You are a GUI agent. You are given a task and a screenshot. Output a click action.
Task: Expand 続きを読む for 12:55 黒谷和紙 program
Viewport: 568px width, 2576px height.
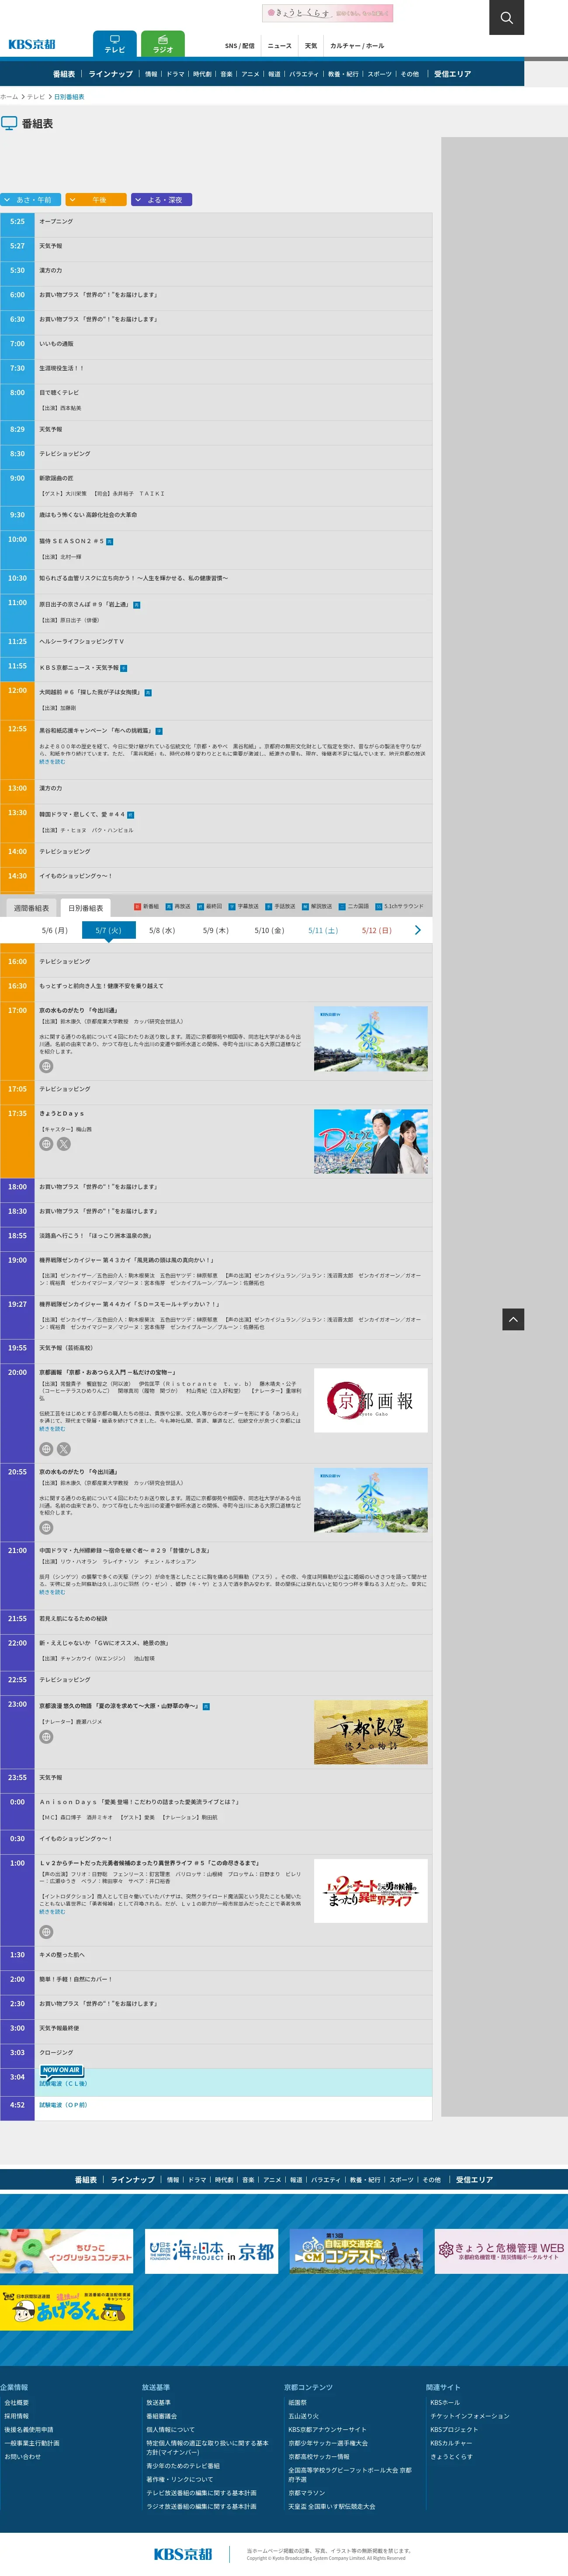[x=52, y=762]
